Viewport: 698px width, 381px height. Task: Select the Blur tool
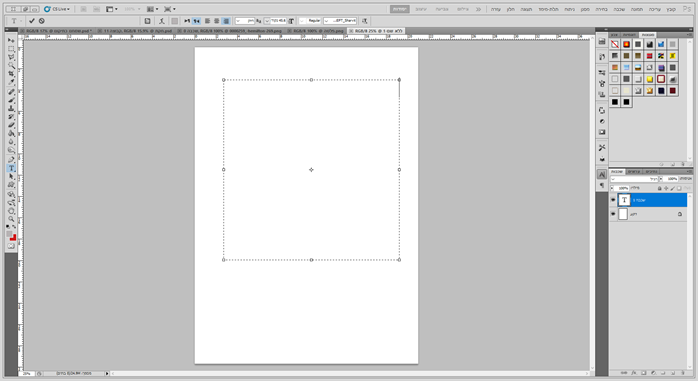[11, 142]
